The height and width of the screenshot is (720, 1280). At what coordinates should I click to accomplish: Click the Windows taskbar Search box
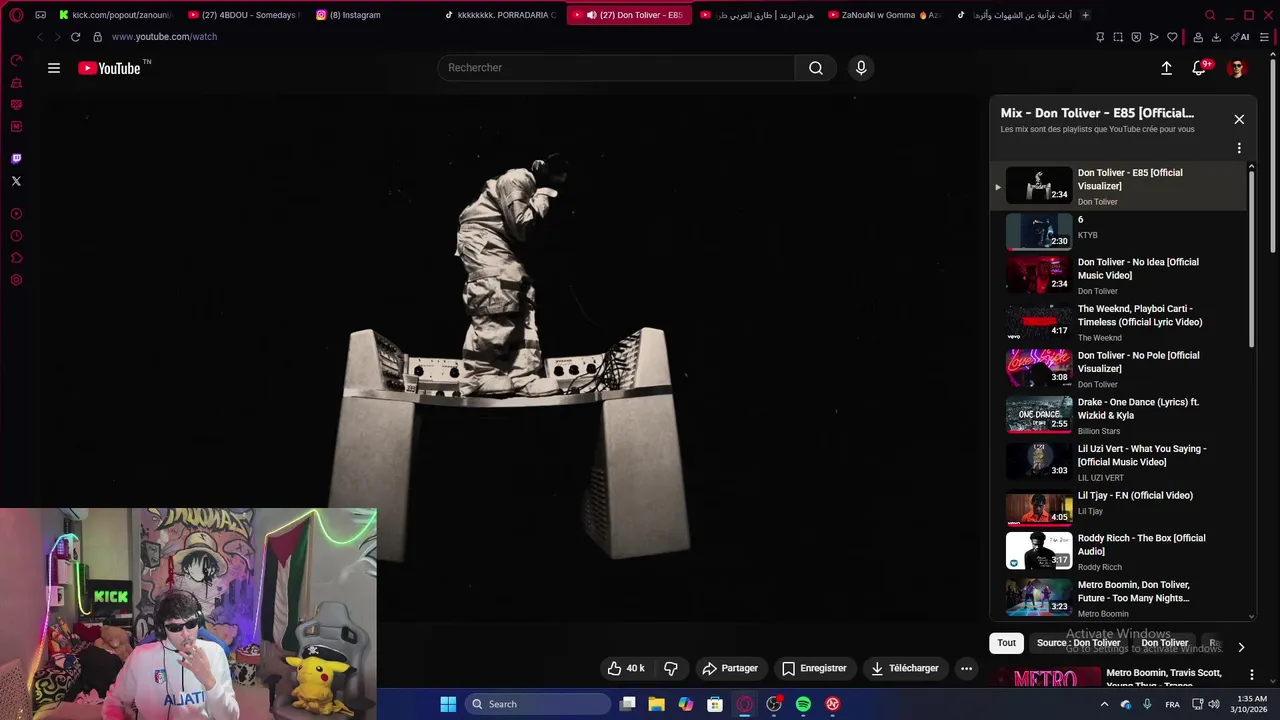point(538,704)
